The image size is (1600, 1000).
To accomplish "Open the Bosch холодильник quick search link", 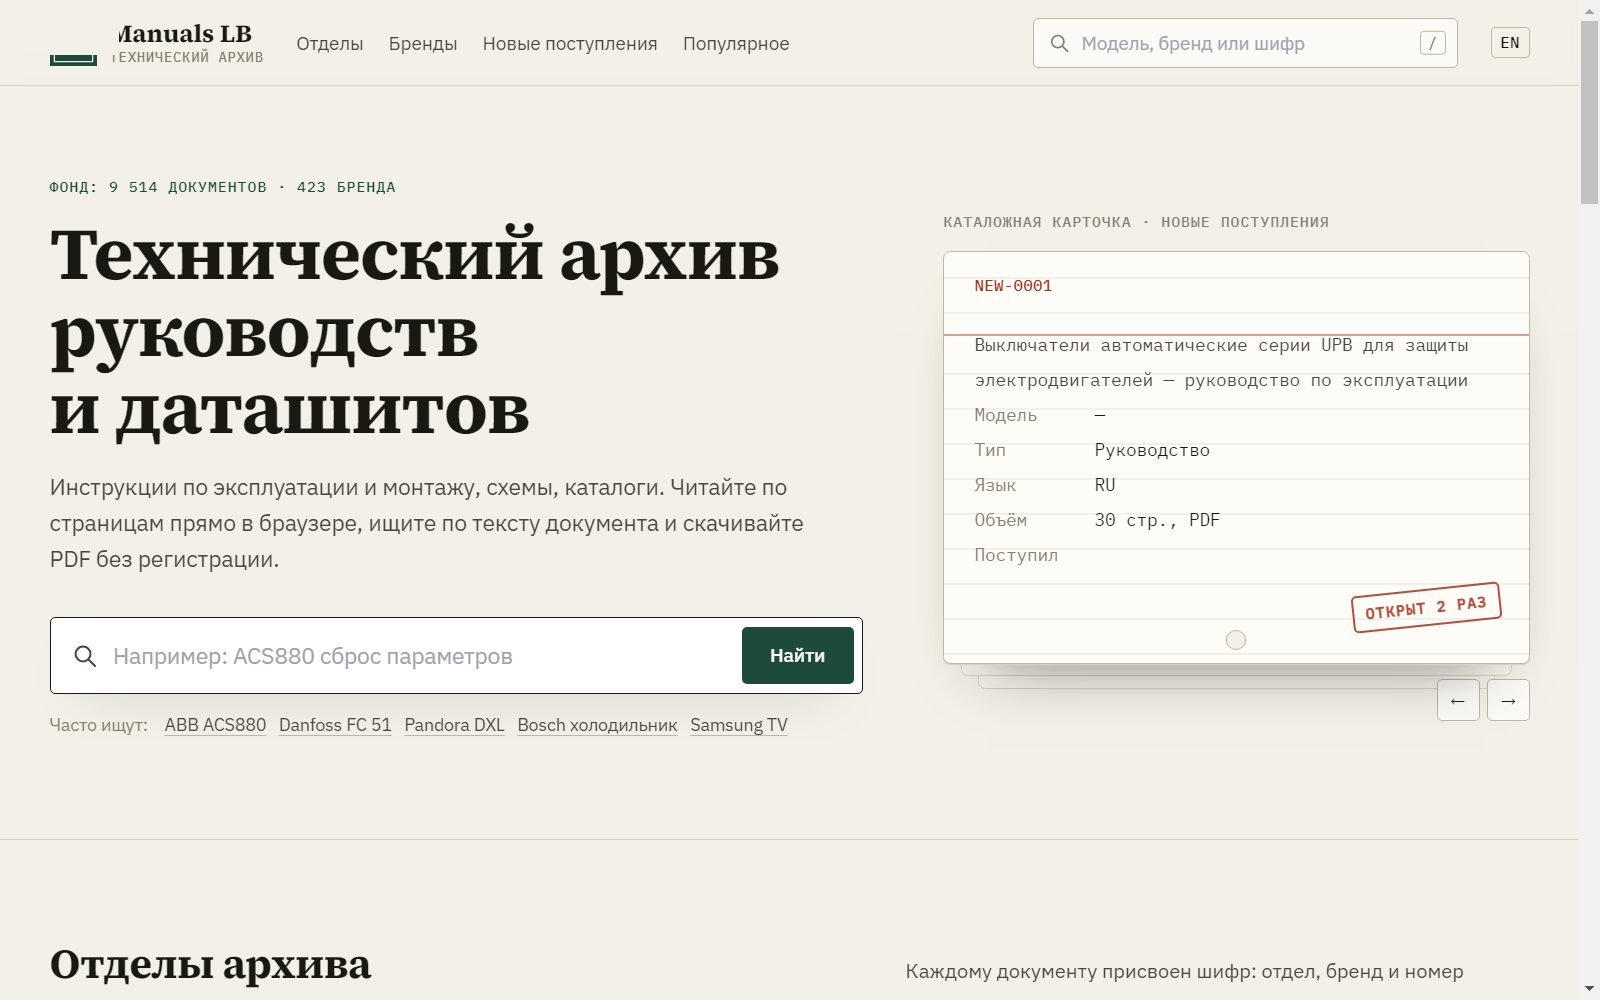I will click(x=597, y=725).
